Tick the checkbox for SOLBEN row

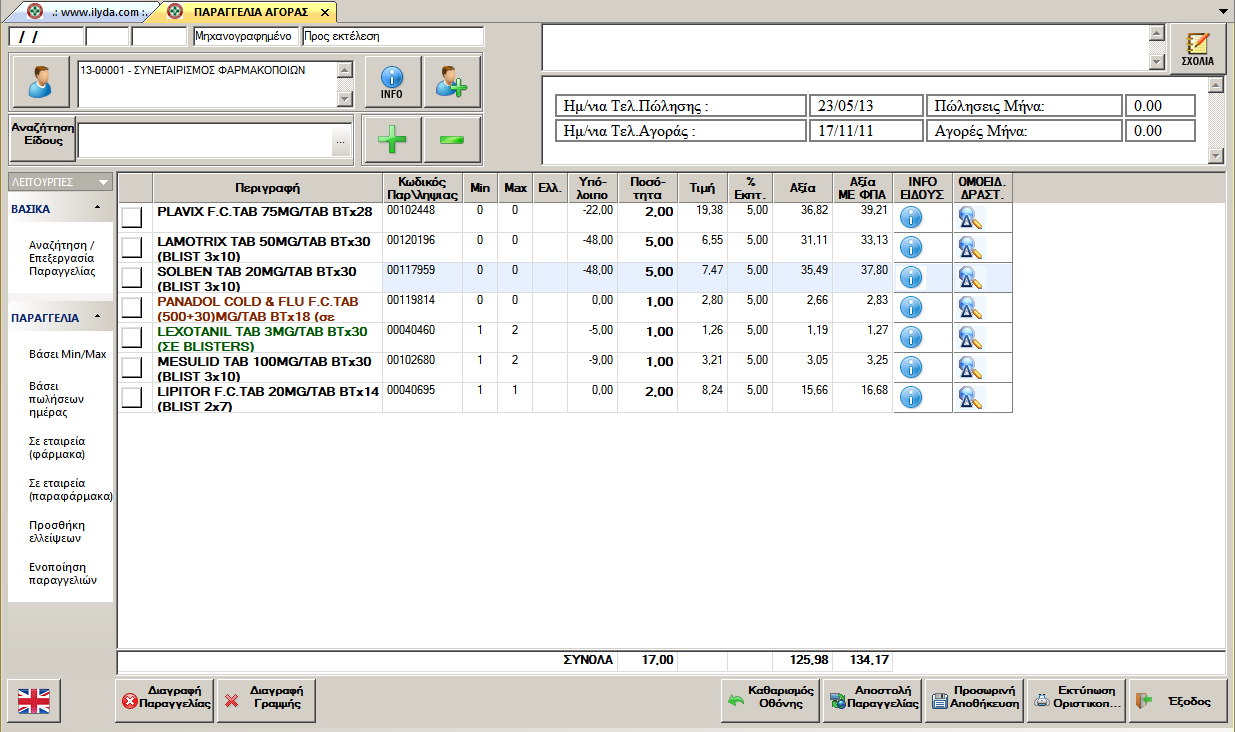tap(132, 278)
